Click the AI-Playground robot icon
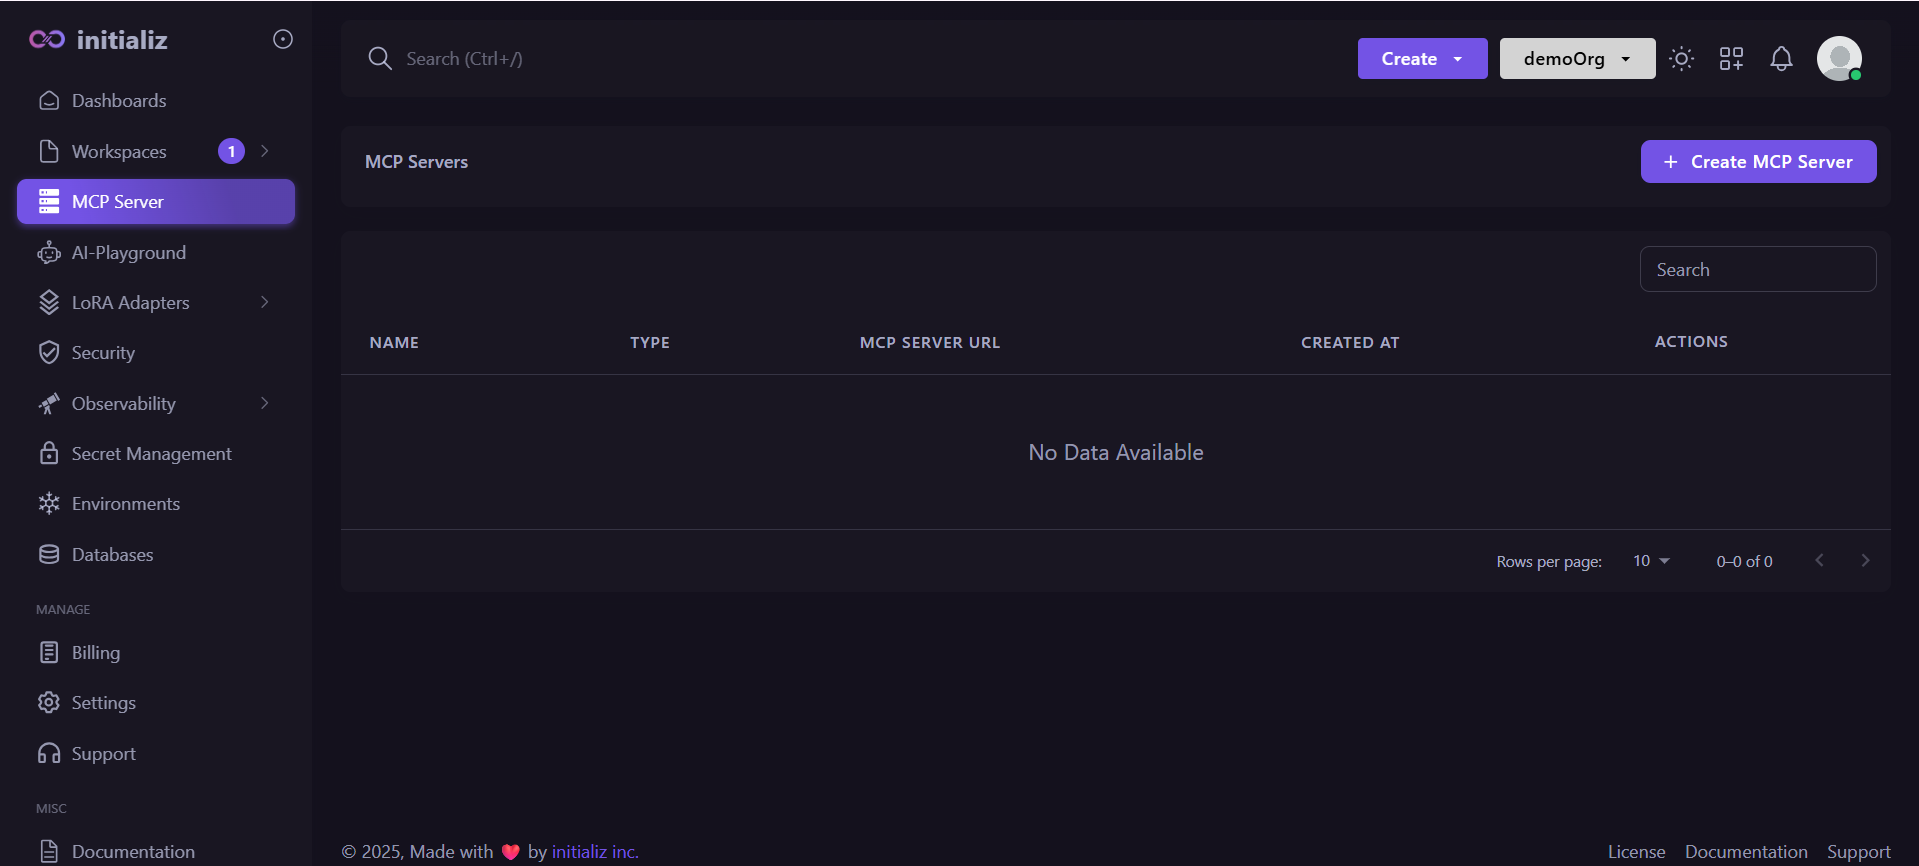Screen dimensions: 1919x866 coord(49,252)
